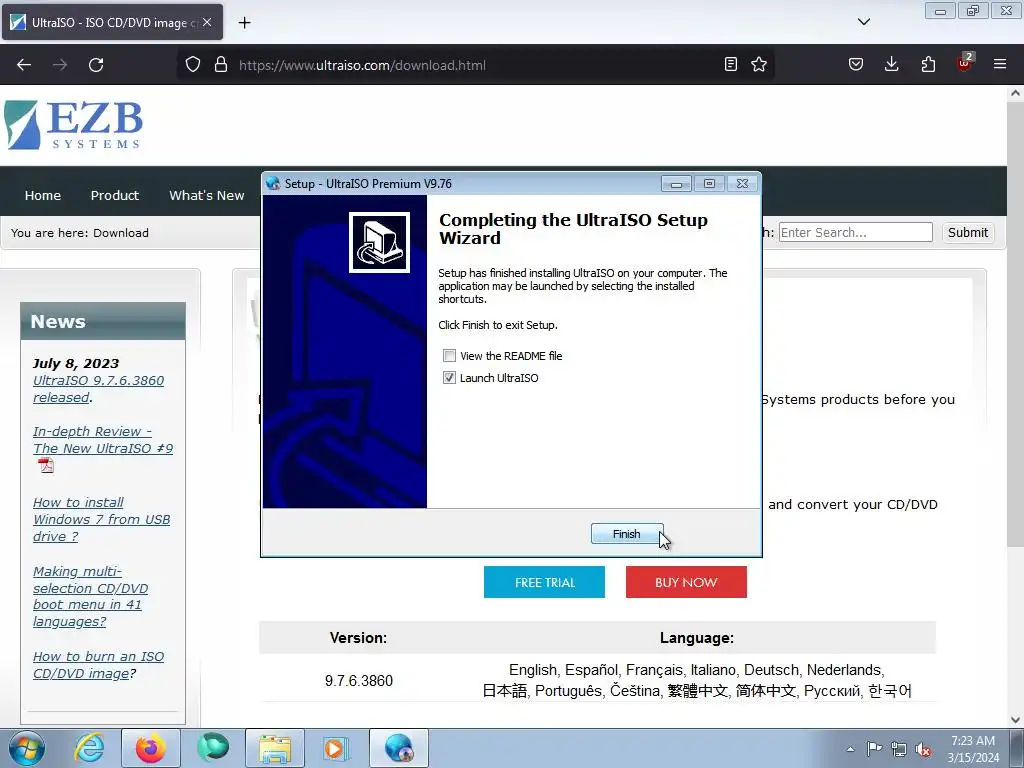Click the page scrollbar down arrow
Image resolution: width=1024 pixels, height=768 pixels.
coord(1016,720)
